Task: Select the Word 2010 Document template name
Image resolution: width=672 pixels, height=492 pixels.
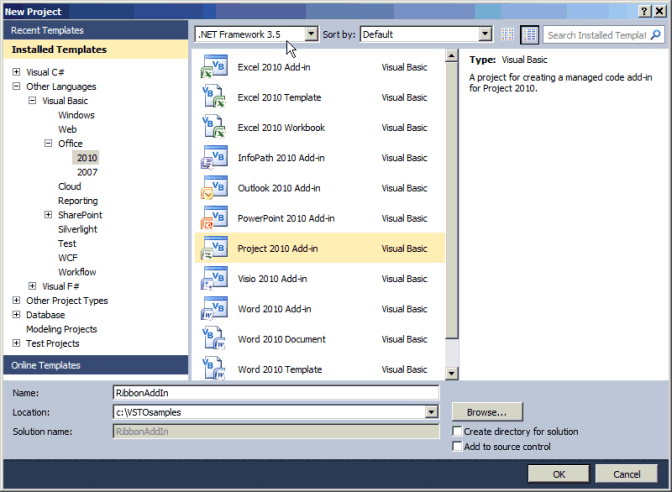Action: [282, 339]
